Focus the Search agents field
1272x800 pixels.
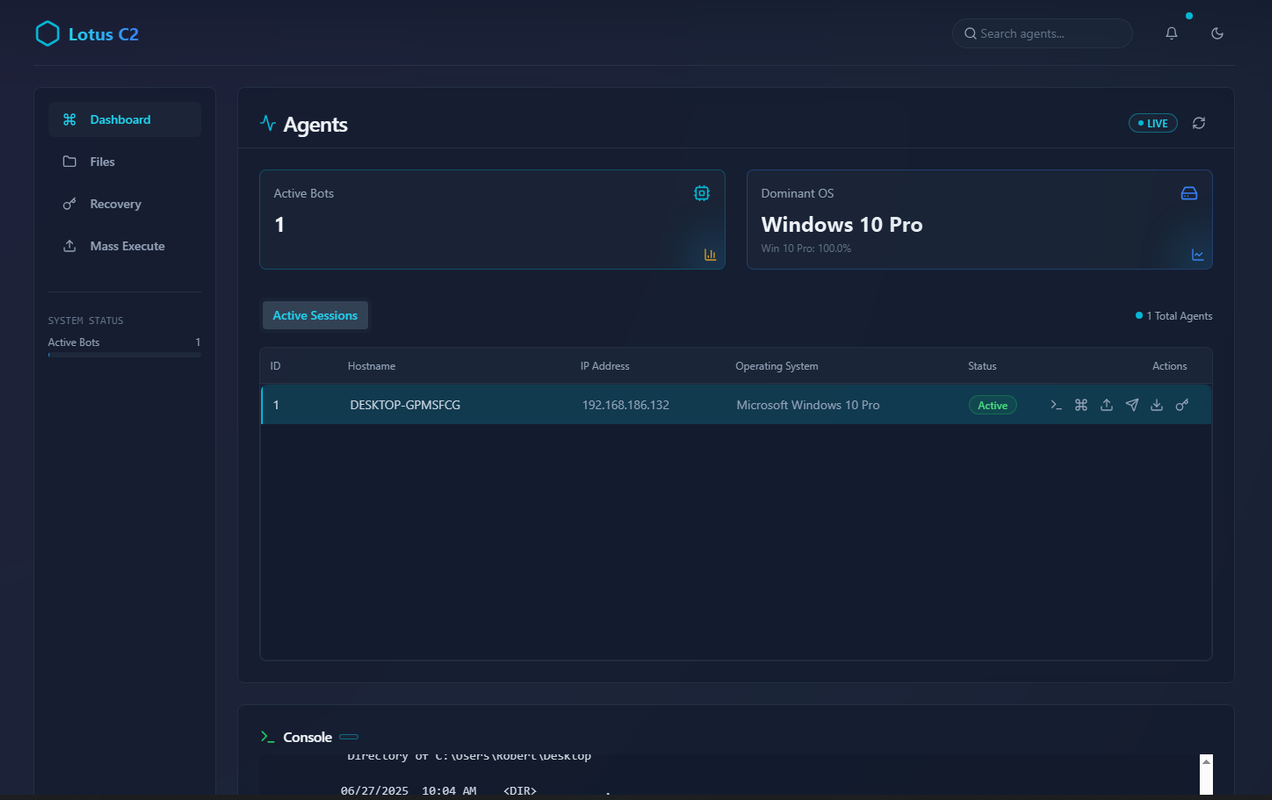(x=1043, y=33)
